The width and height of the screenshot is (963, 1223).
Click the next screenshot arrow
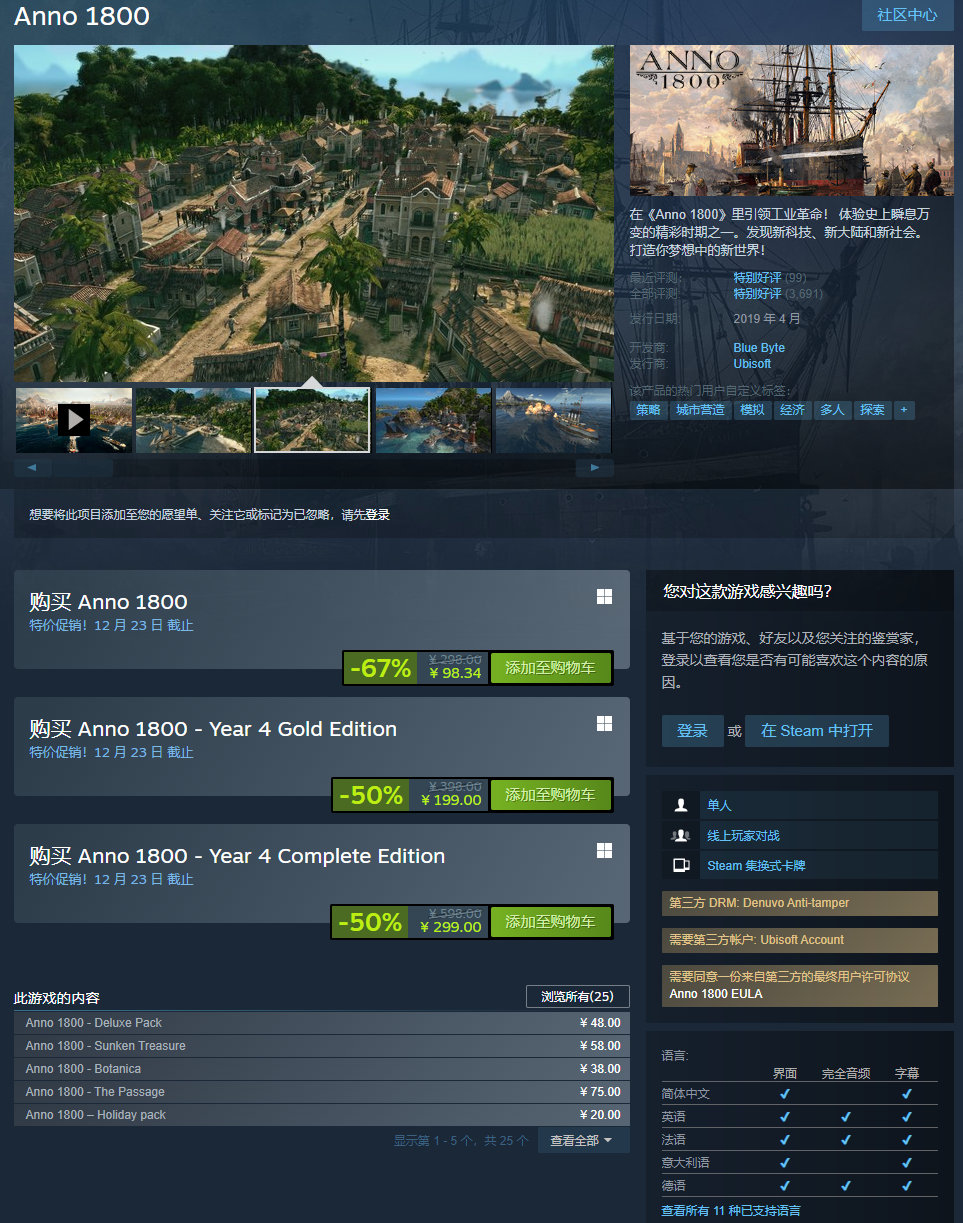pos(594,467)
